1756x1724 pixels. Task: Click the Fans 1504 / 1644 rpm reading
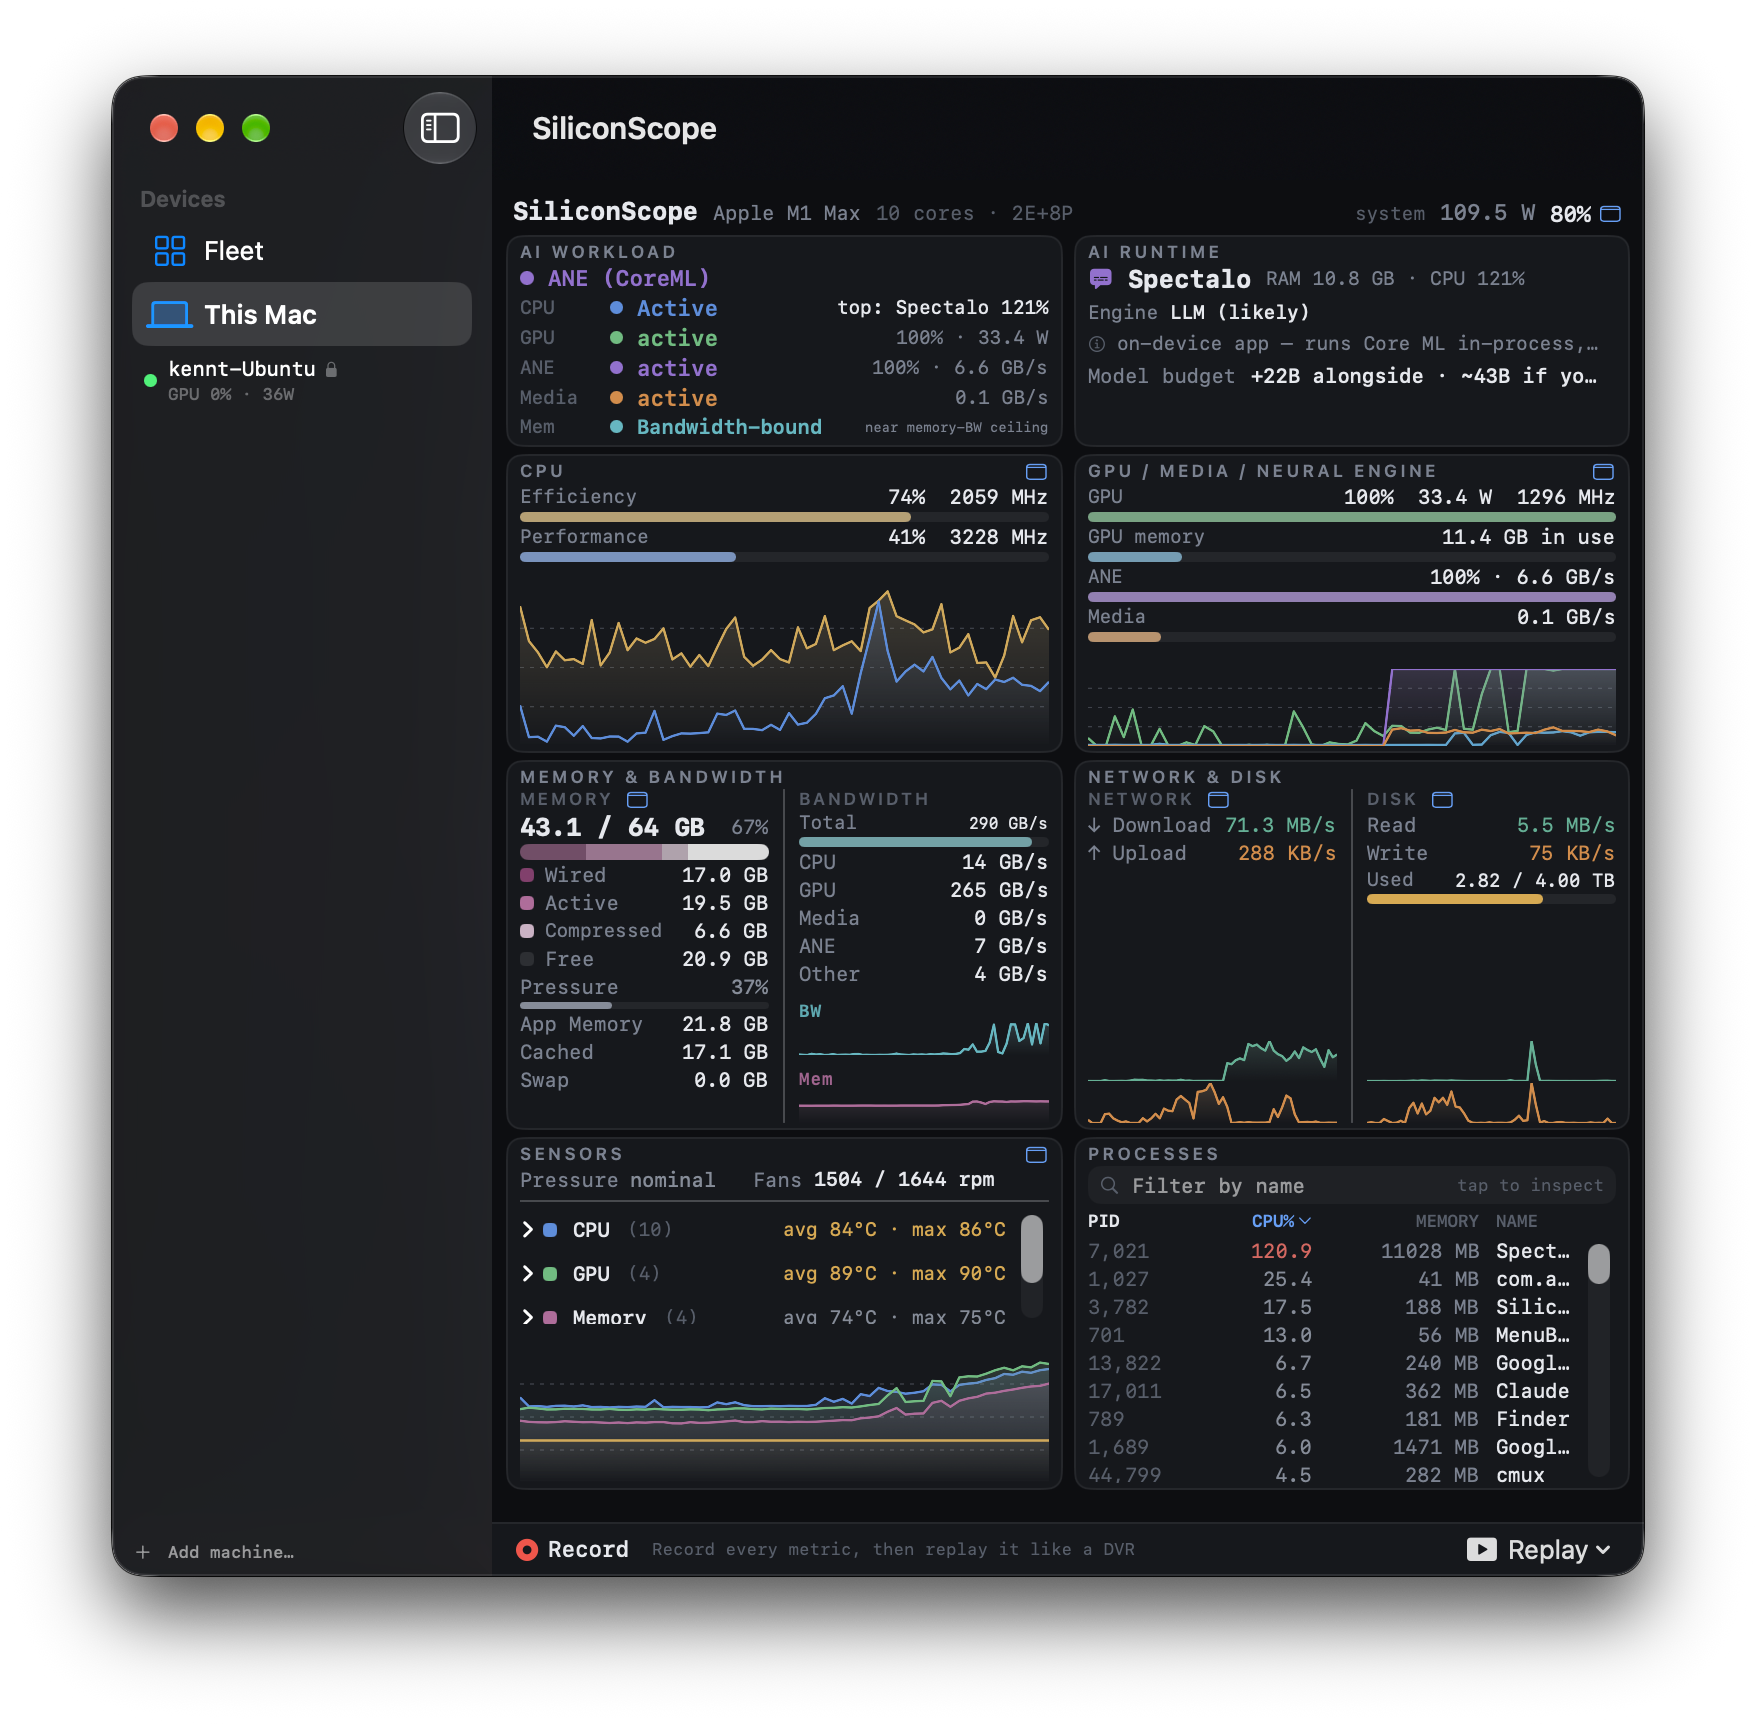click(x=874, y=1180)
